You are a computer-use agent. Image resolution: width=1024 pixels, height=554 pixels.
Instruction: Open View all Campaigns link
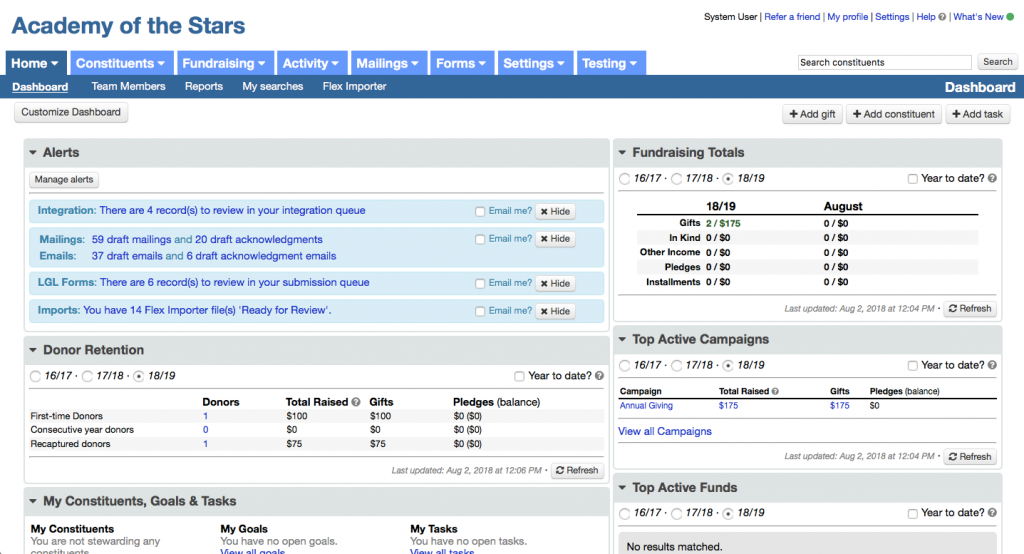[x=665, y=431]
